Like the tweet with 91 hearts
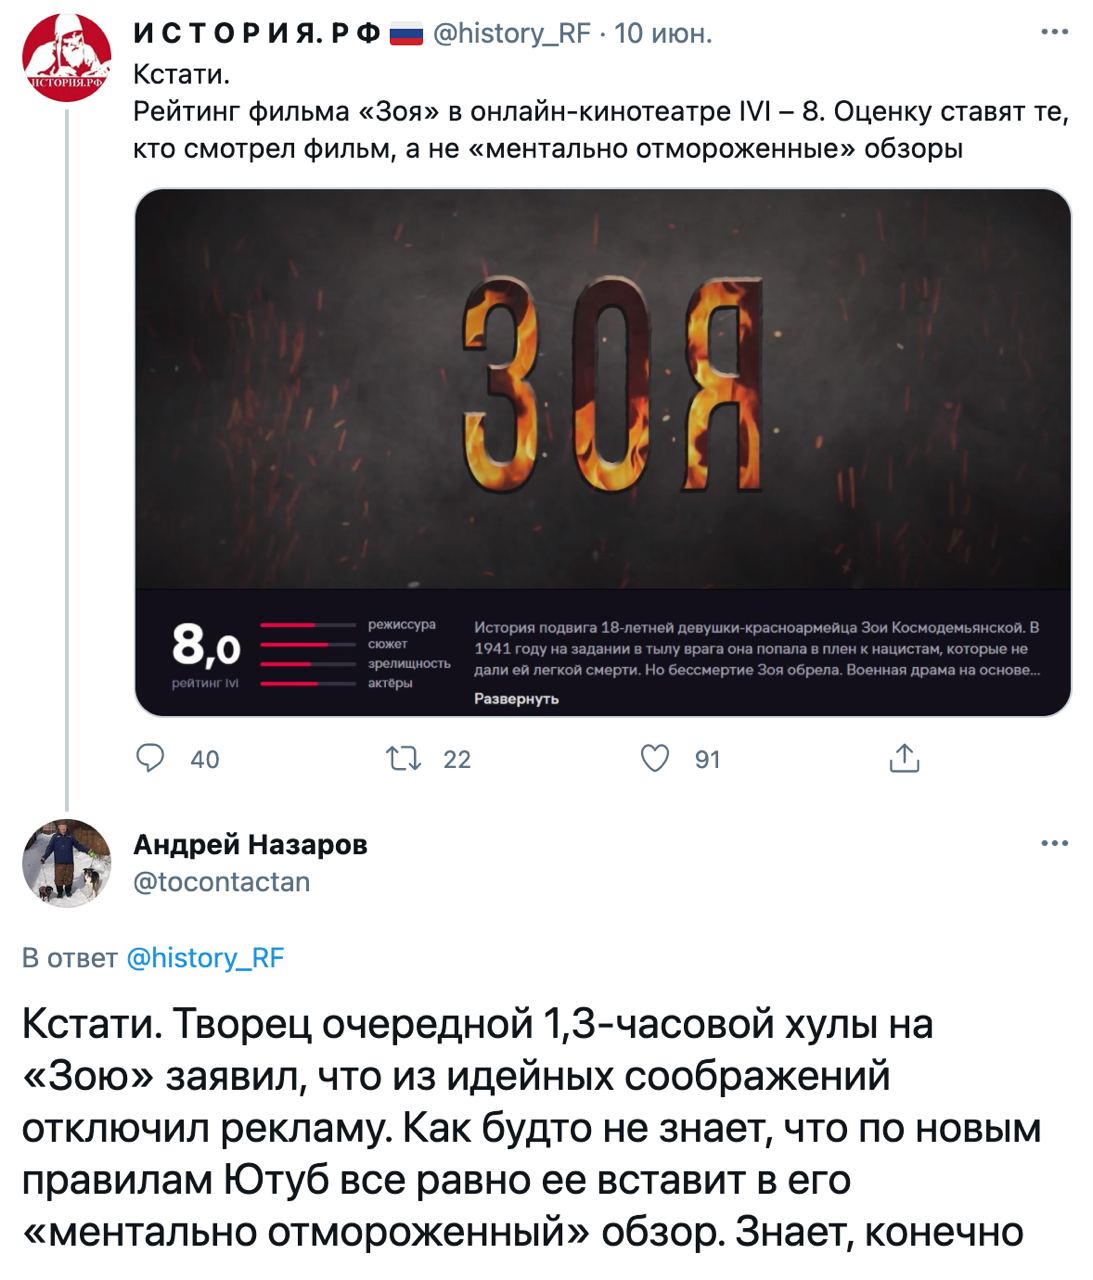Screen dimensions: 1093x1280 pos(654,759)
